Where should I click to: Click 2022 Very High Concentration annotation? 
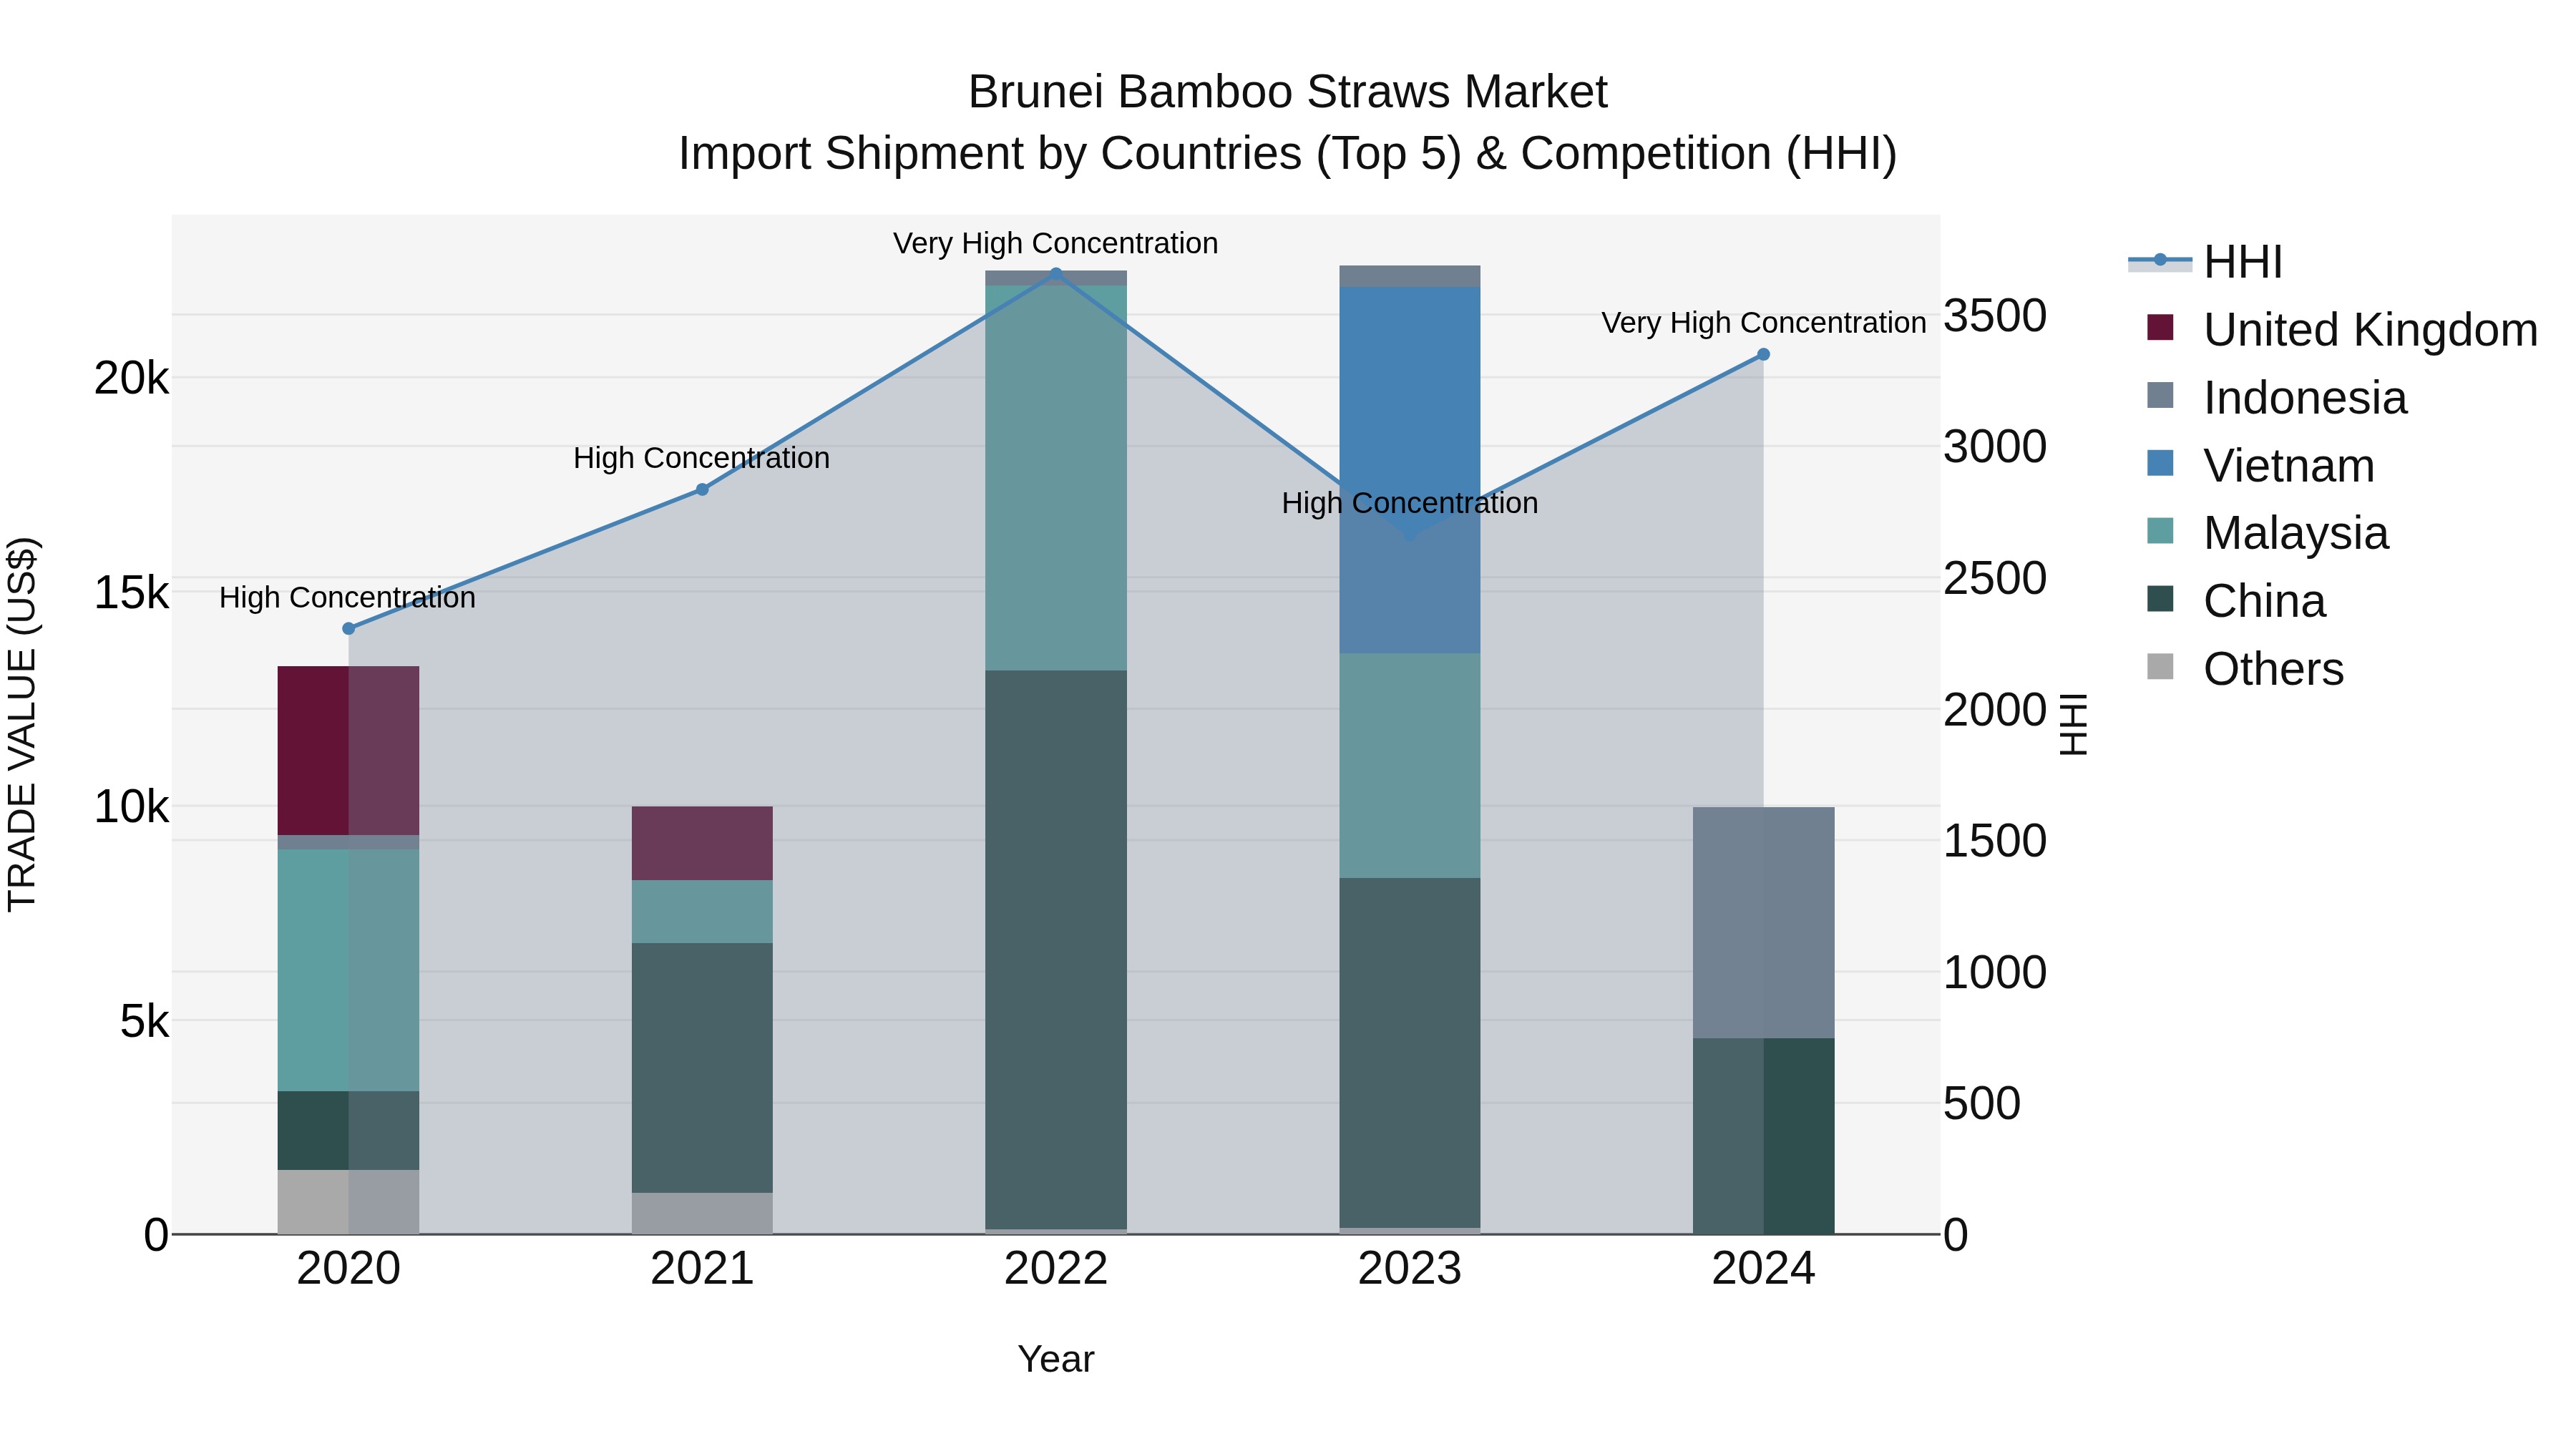(x=1056, y=243)
